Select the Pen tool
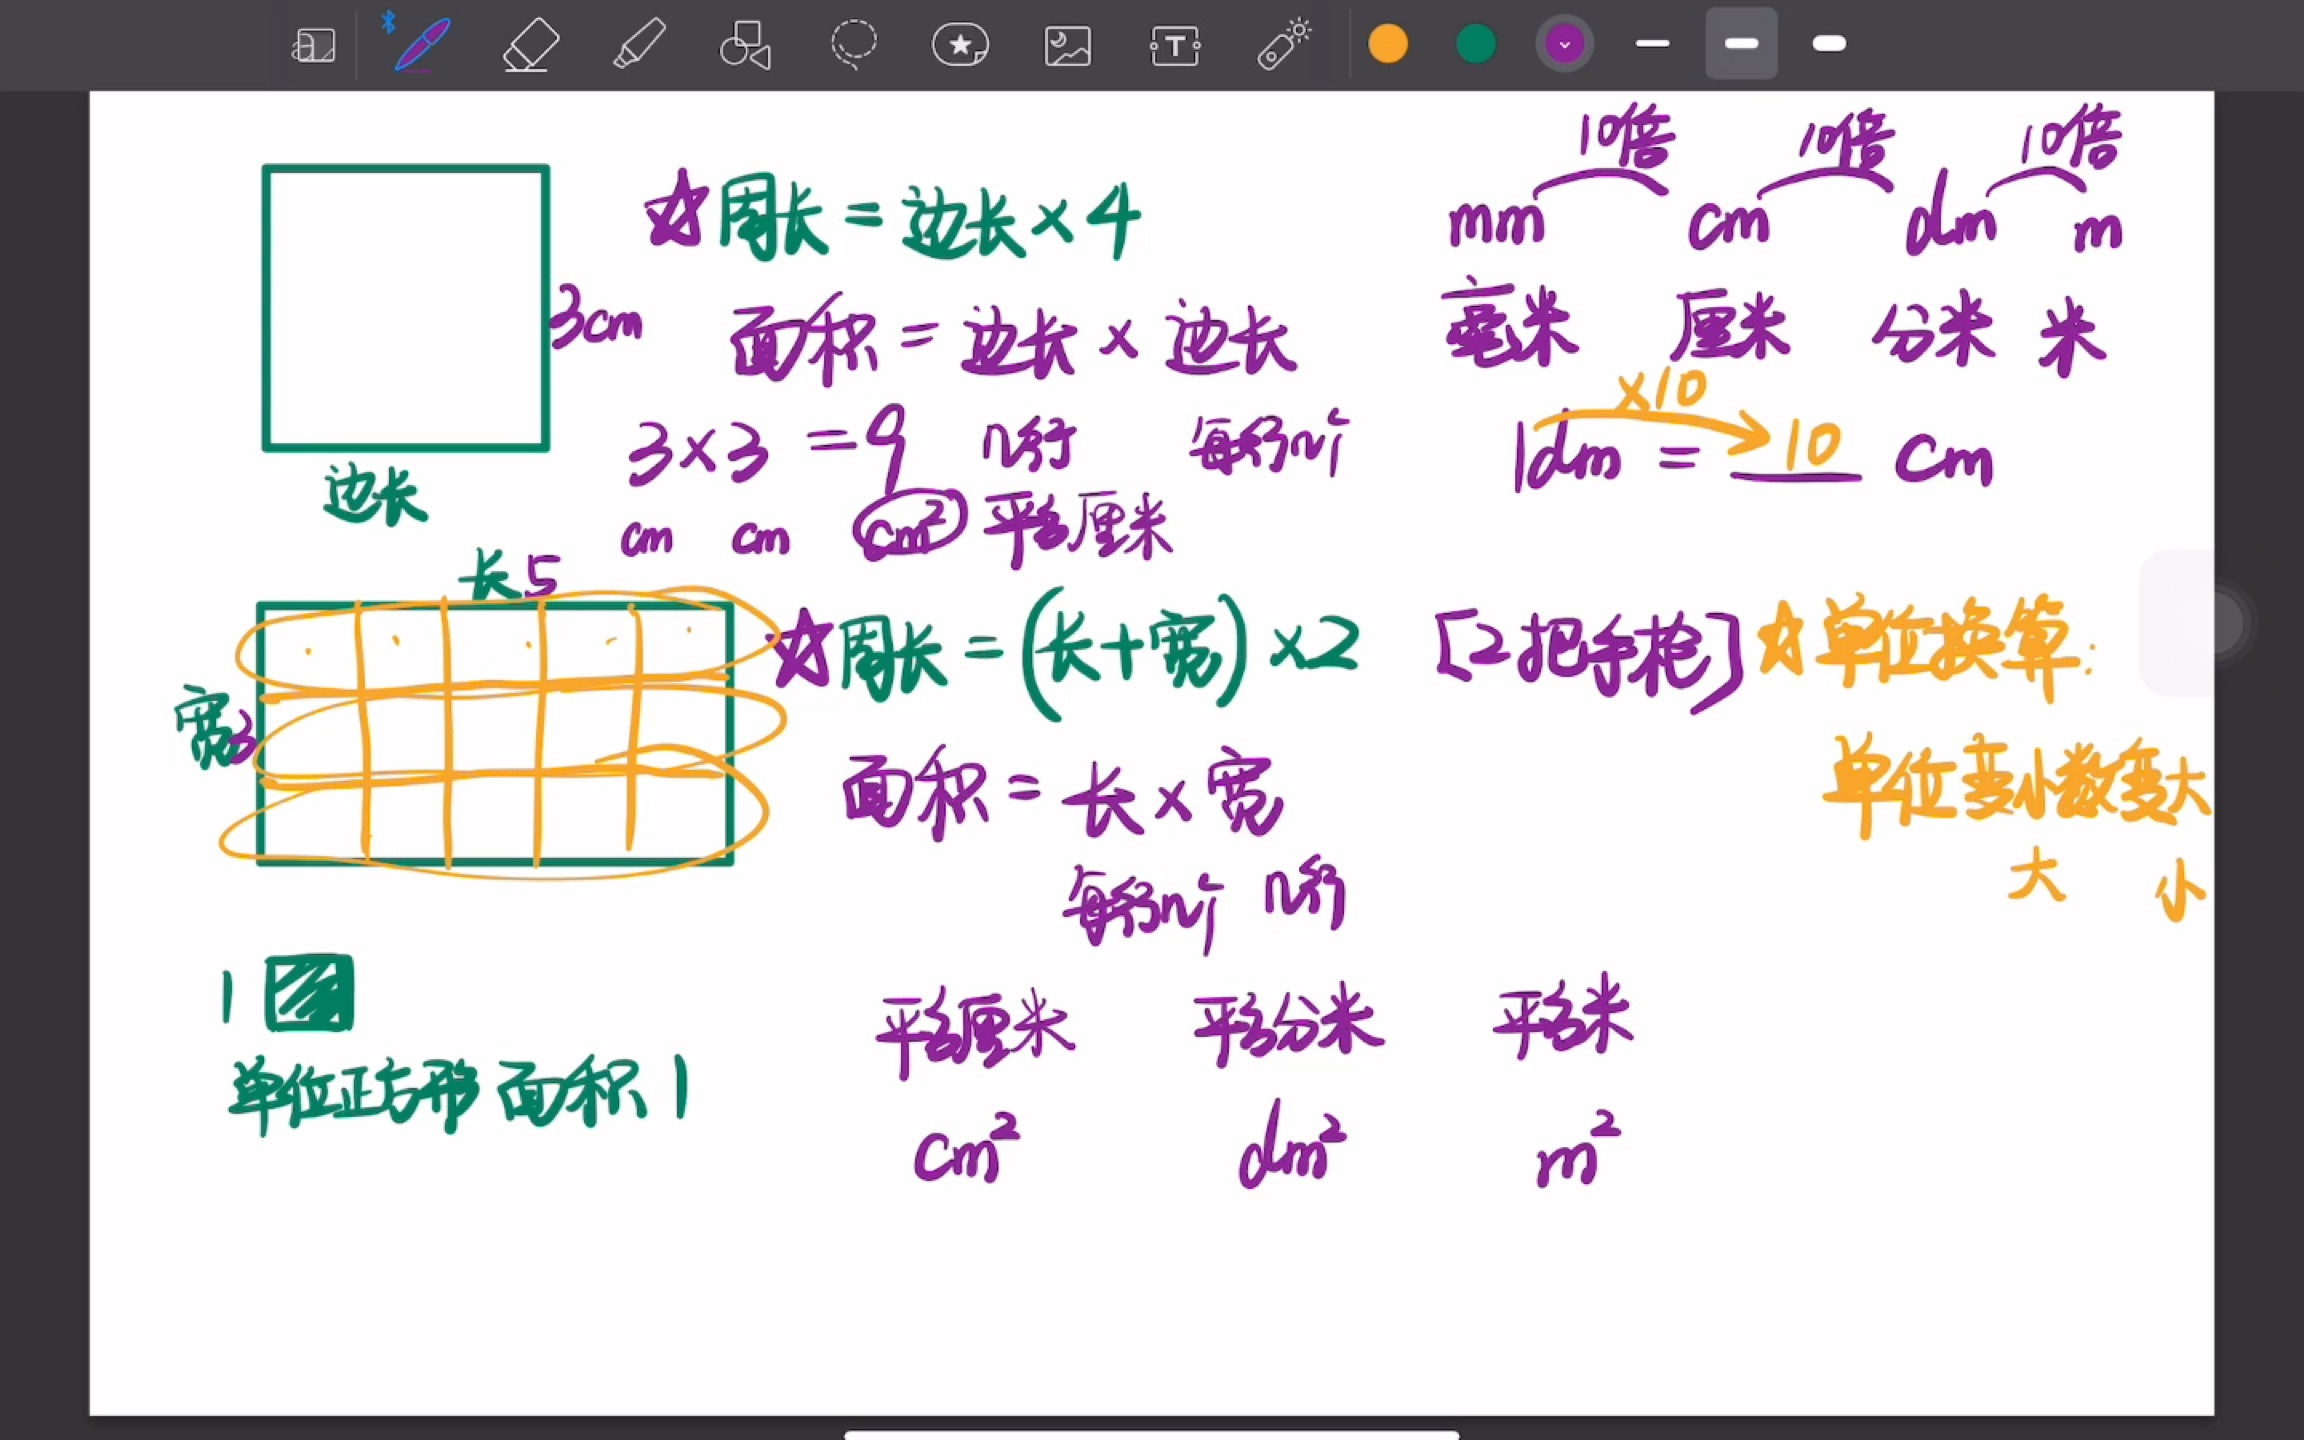The width and height of the screenshot is (2304, 1440). tap(421, 45)
